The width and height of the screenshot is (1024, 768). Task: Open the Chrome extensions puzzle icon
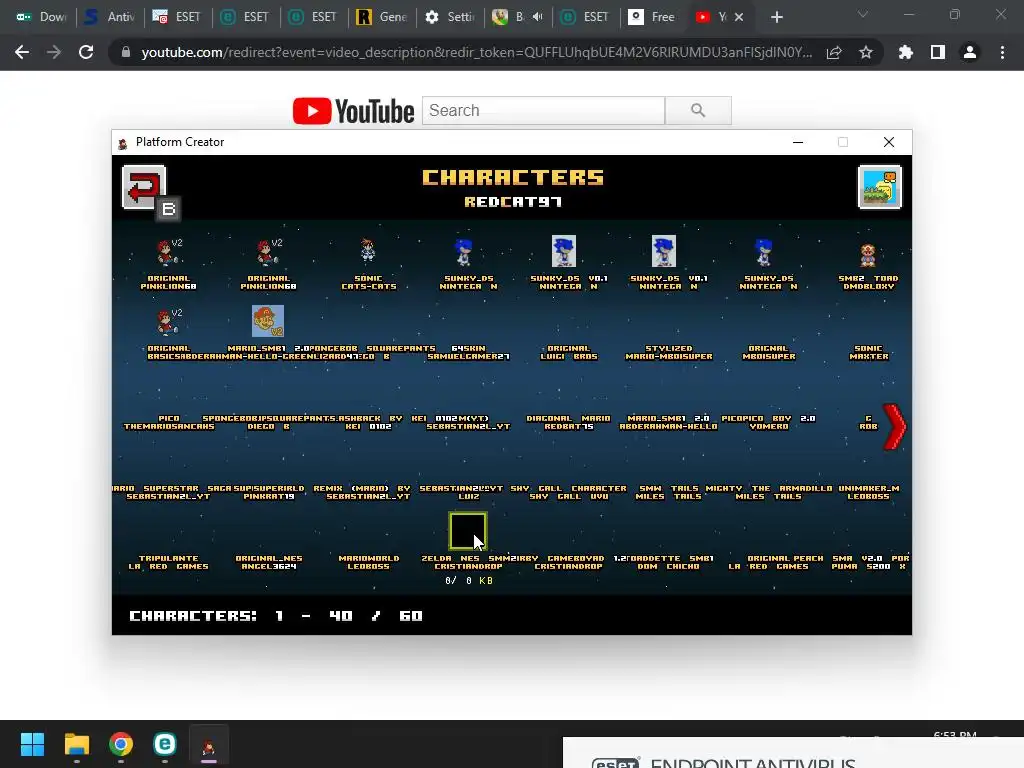(905, 52)
